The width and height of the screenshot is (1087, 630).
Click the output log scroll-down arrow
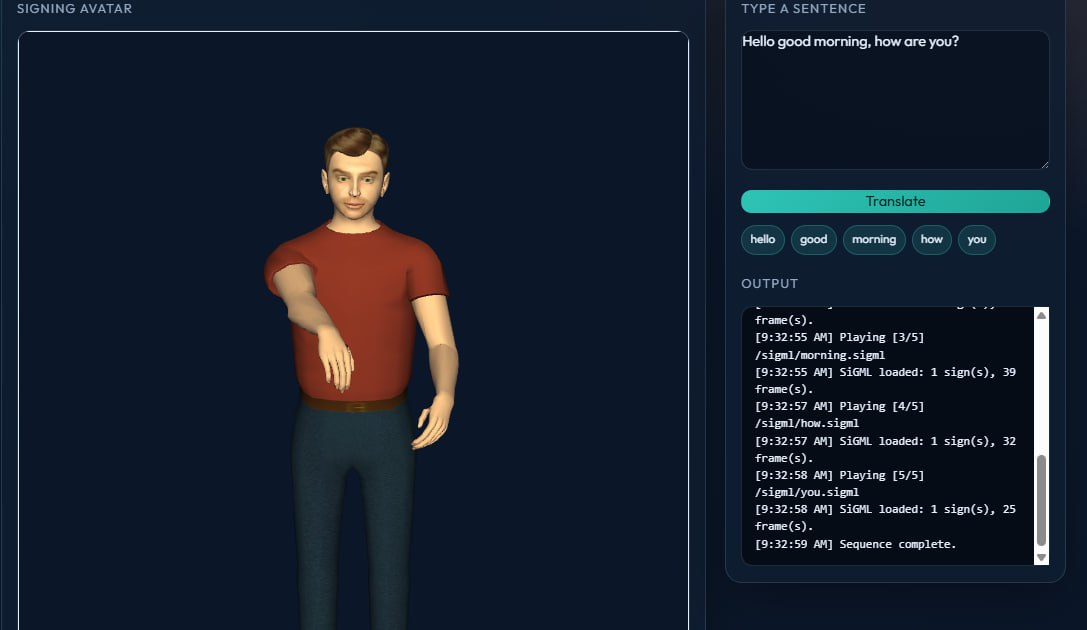(1041, 557)
